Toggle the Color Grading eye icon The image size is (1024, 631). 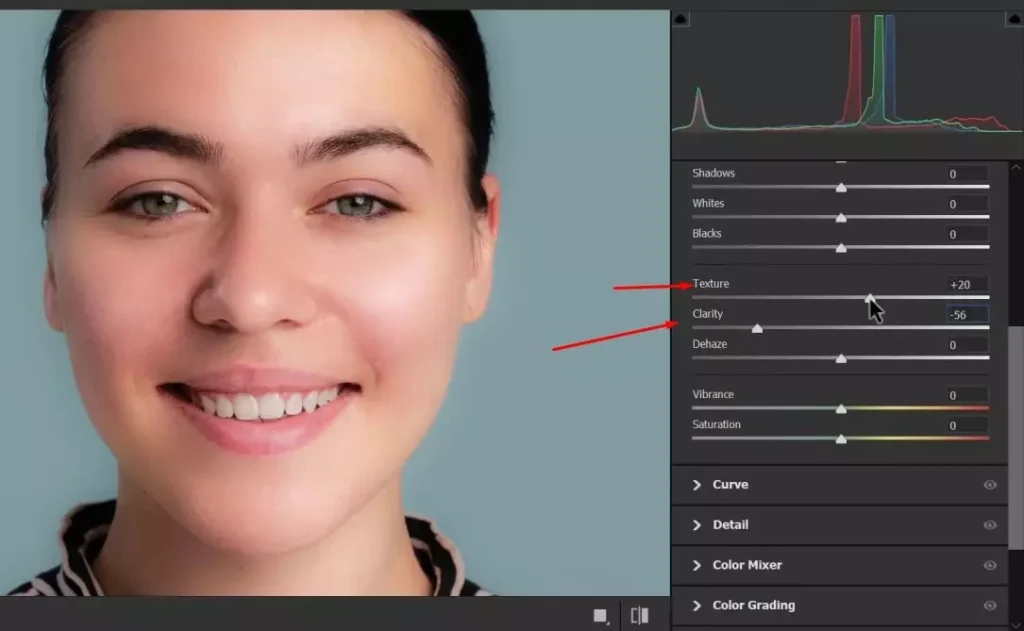[991, 605]
